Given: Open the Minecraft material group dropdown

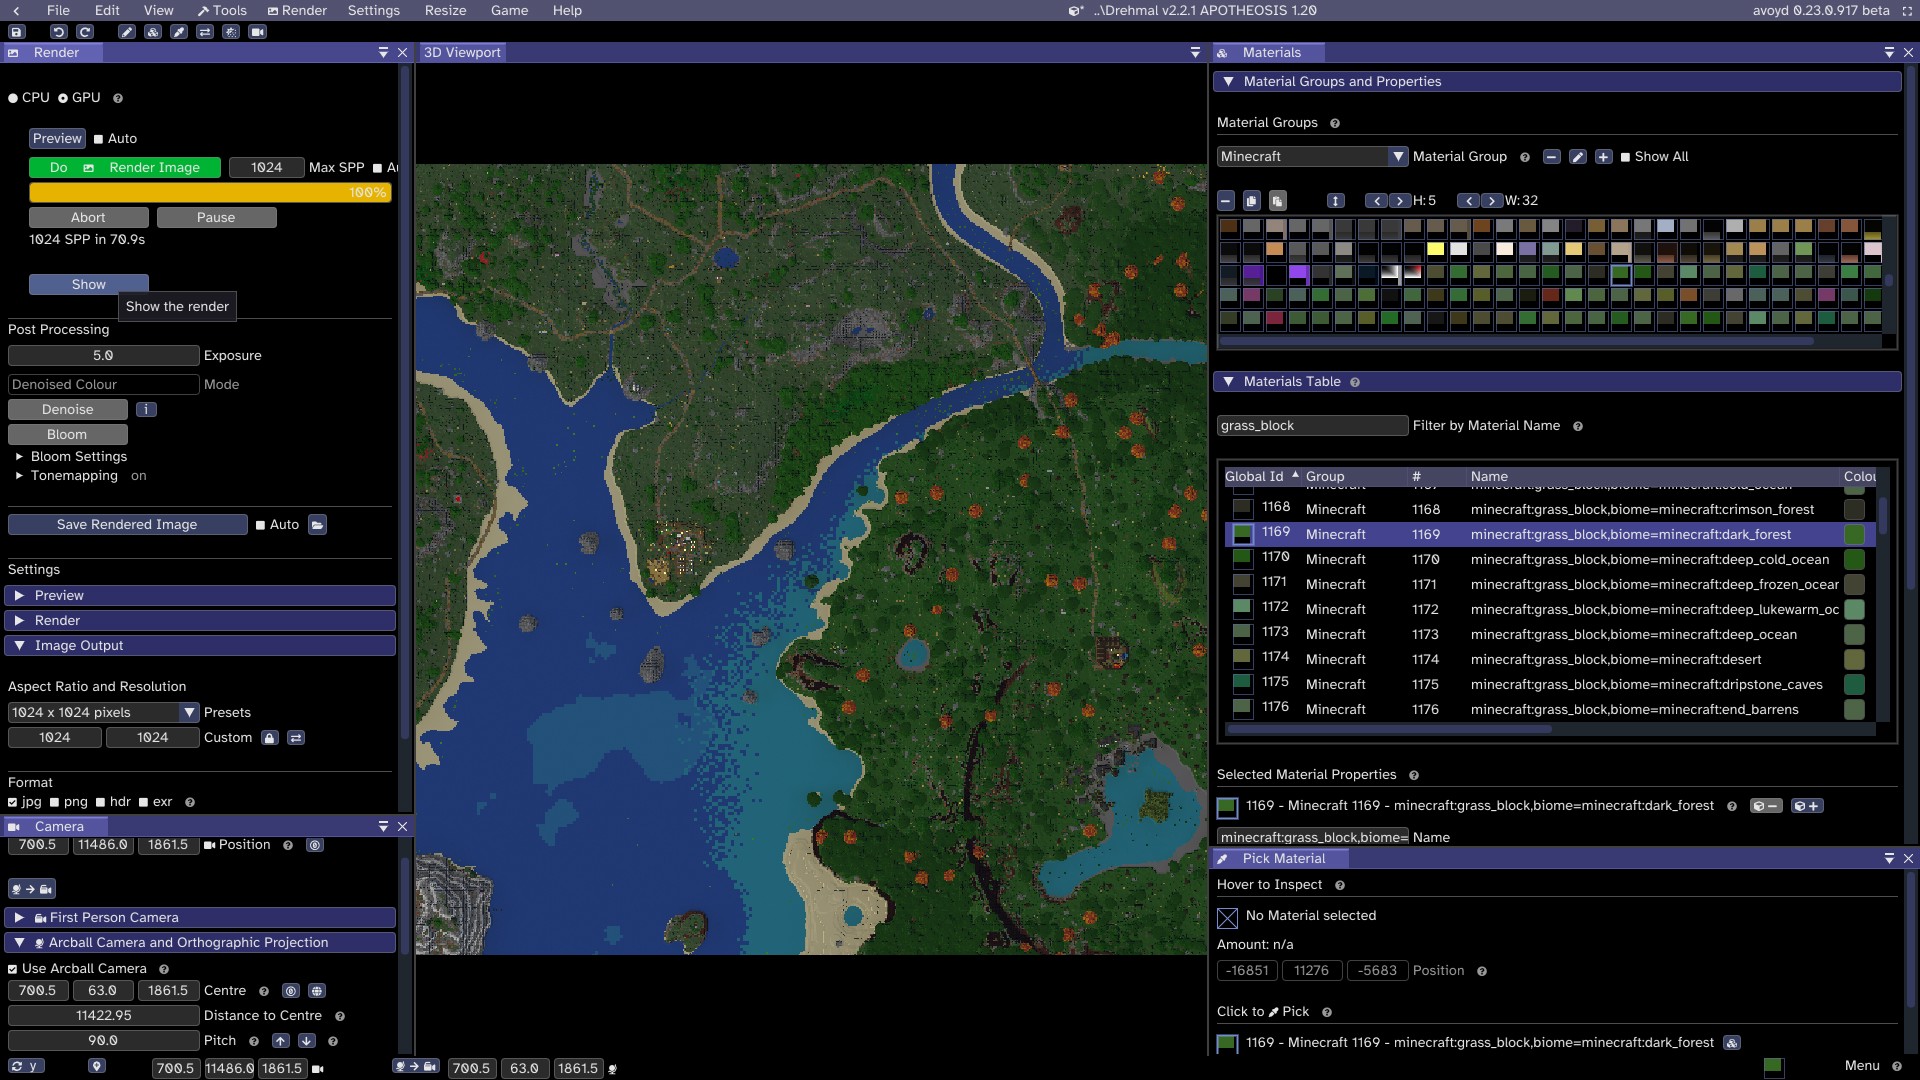Looking at the screenshot, I should click(1397, 157).
